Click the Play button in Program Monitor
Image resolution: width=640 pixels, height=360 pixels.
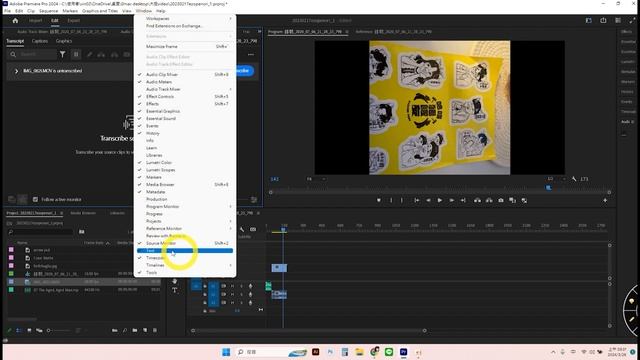[x=440, y=200]
